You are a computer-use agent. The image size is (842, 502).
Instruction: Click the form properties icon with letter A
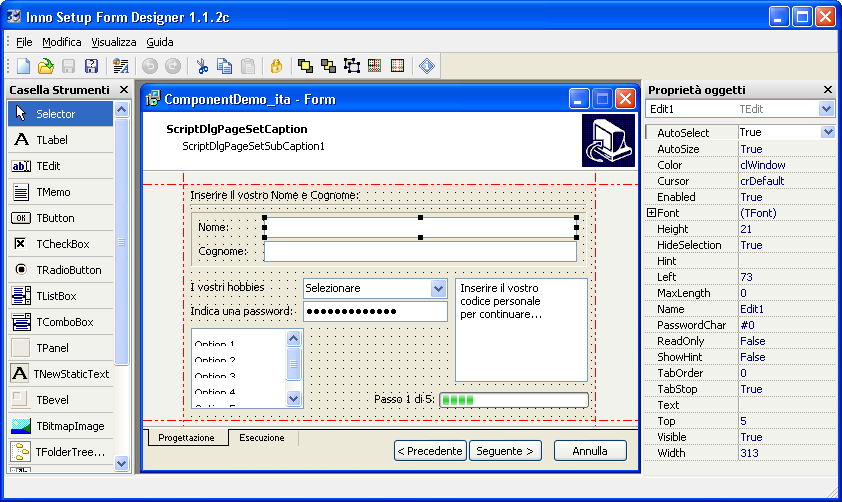[x=120, y=66]
